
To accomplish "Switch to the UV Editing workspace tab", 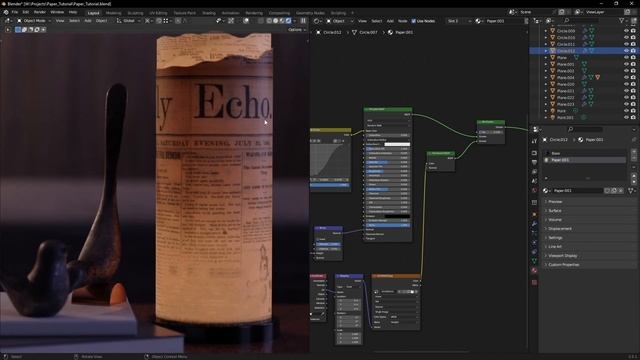I will 158,13.
